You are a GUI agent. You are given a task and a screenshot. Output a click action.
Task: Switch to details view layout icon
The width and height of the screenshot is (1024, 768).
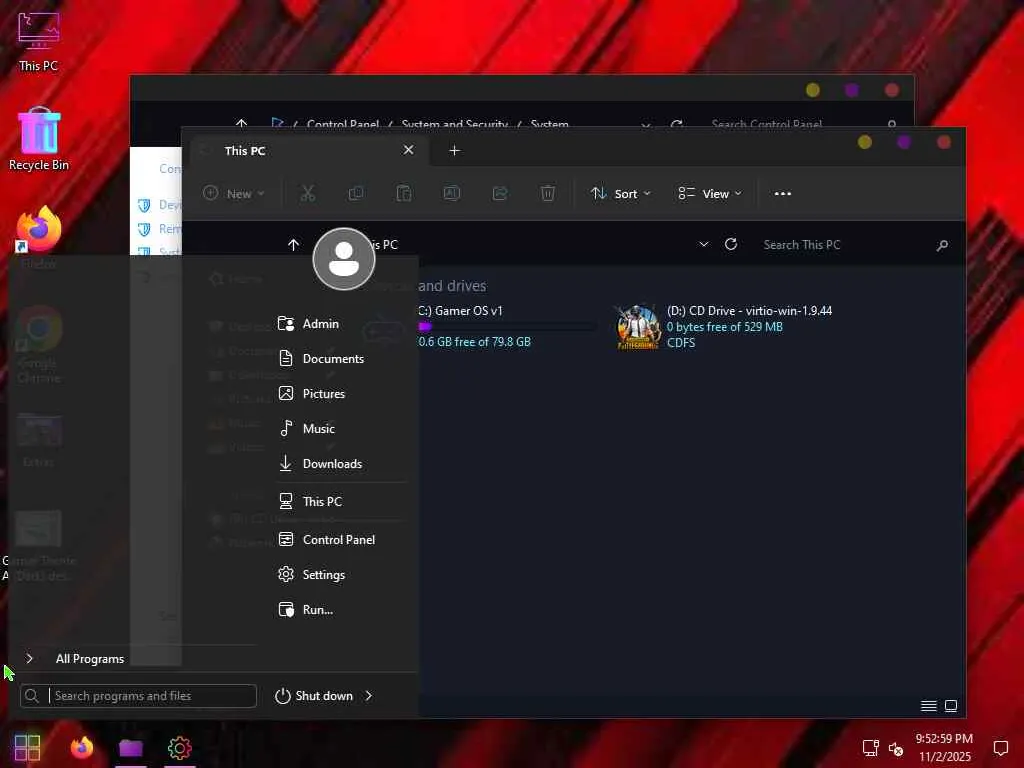click(x=928, y=705)
